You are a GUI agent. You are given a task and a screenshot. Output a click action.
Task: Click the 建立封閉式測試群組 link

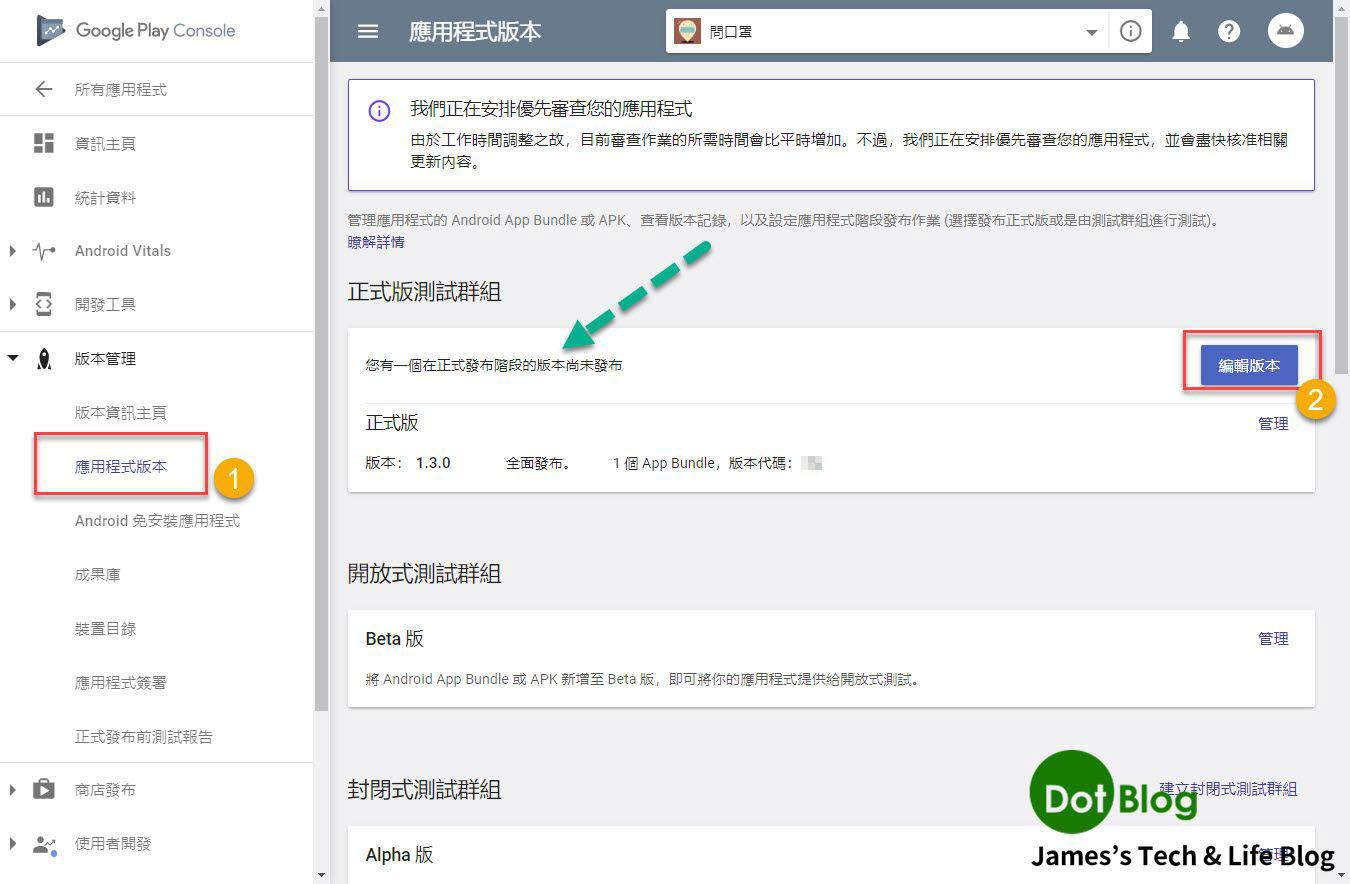pos(1228,789)
